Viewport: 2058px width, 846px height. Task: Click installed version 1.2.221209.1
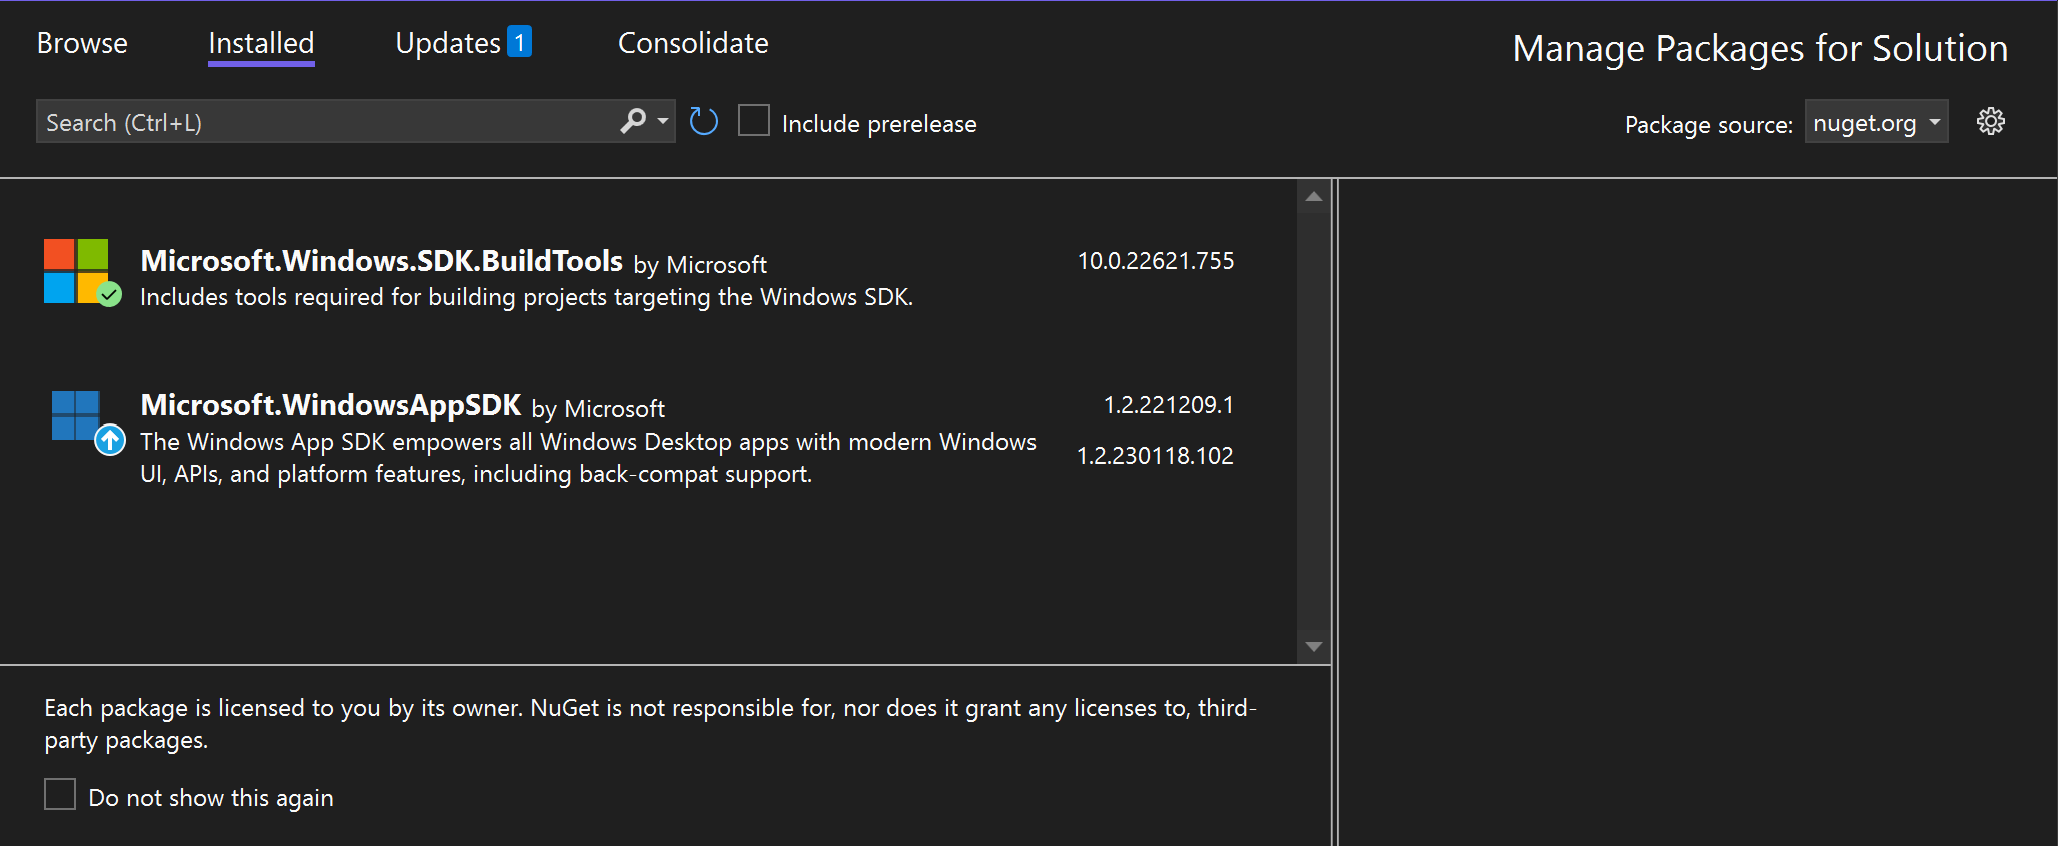[1168, 405]
